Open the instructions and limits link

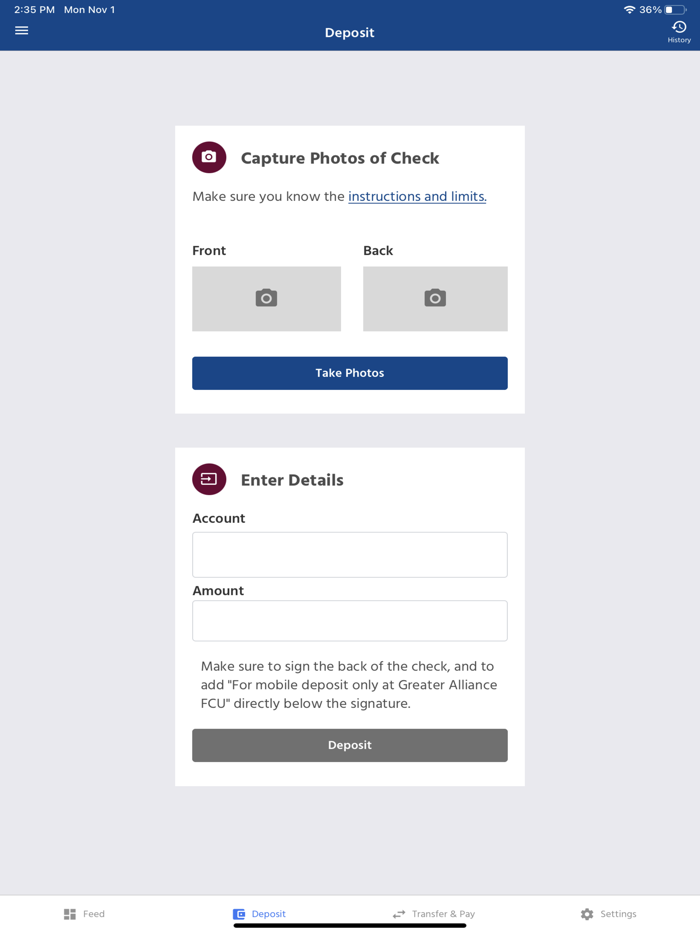coord(417,196)
